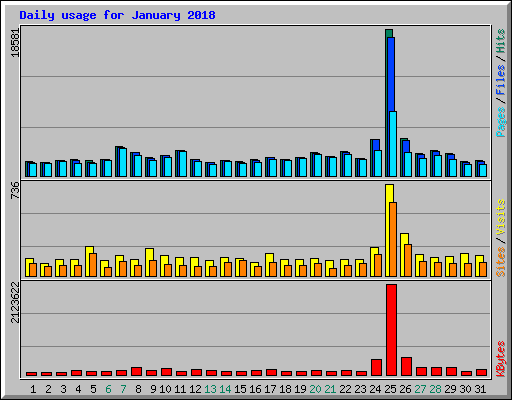Click day 31 on the x-axis

(x=480, y=389)
